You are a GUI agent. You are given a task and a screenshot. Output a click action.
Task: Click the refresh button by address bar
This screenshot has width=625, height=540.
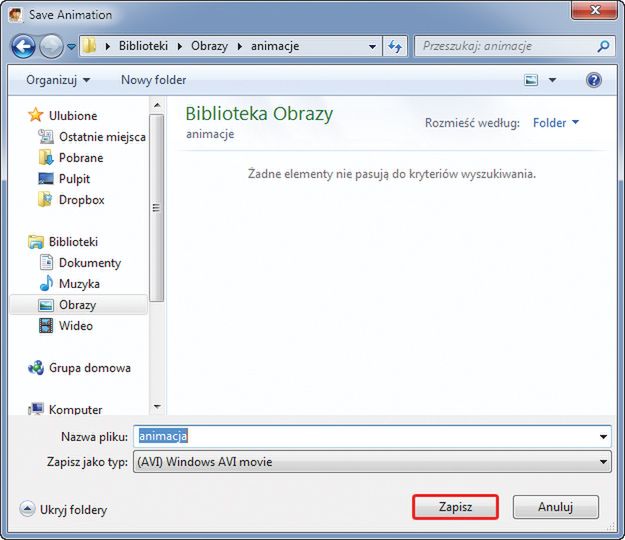(x=395, y=47)
